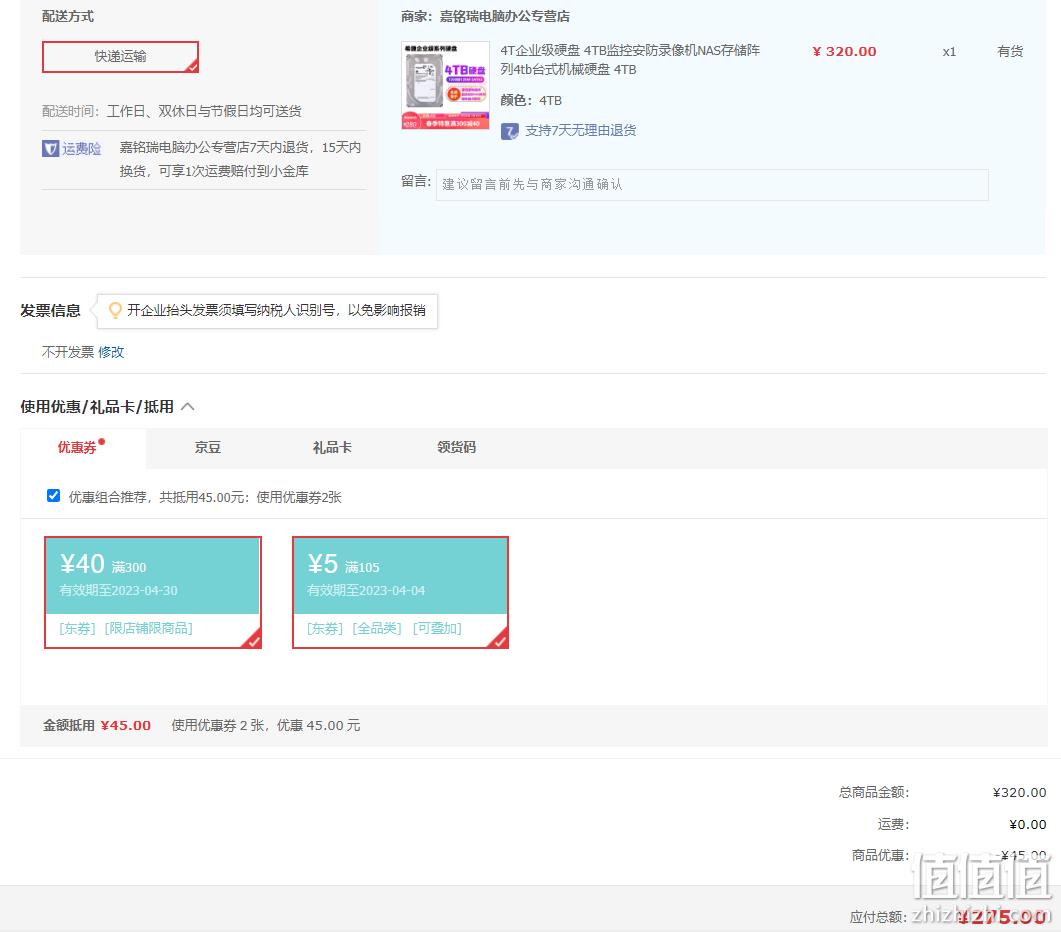
Task: Open the 支持7天无理由退货 link
Action: pyautogui.click(x=581, y=131)
